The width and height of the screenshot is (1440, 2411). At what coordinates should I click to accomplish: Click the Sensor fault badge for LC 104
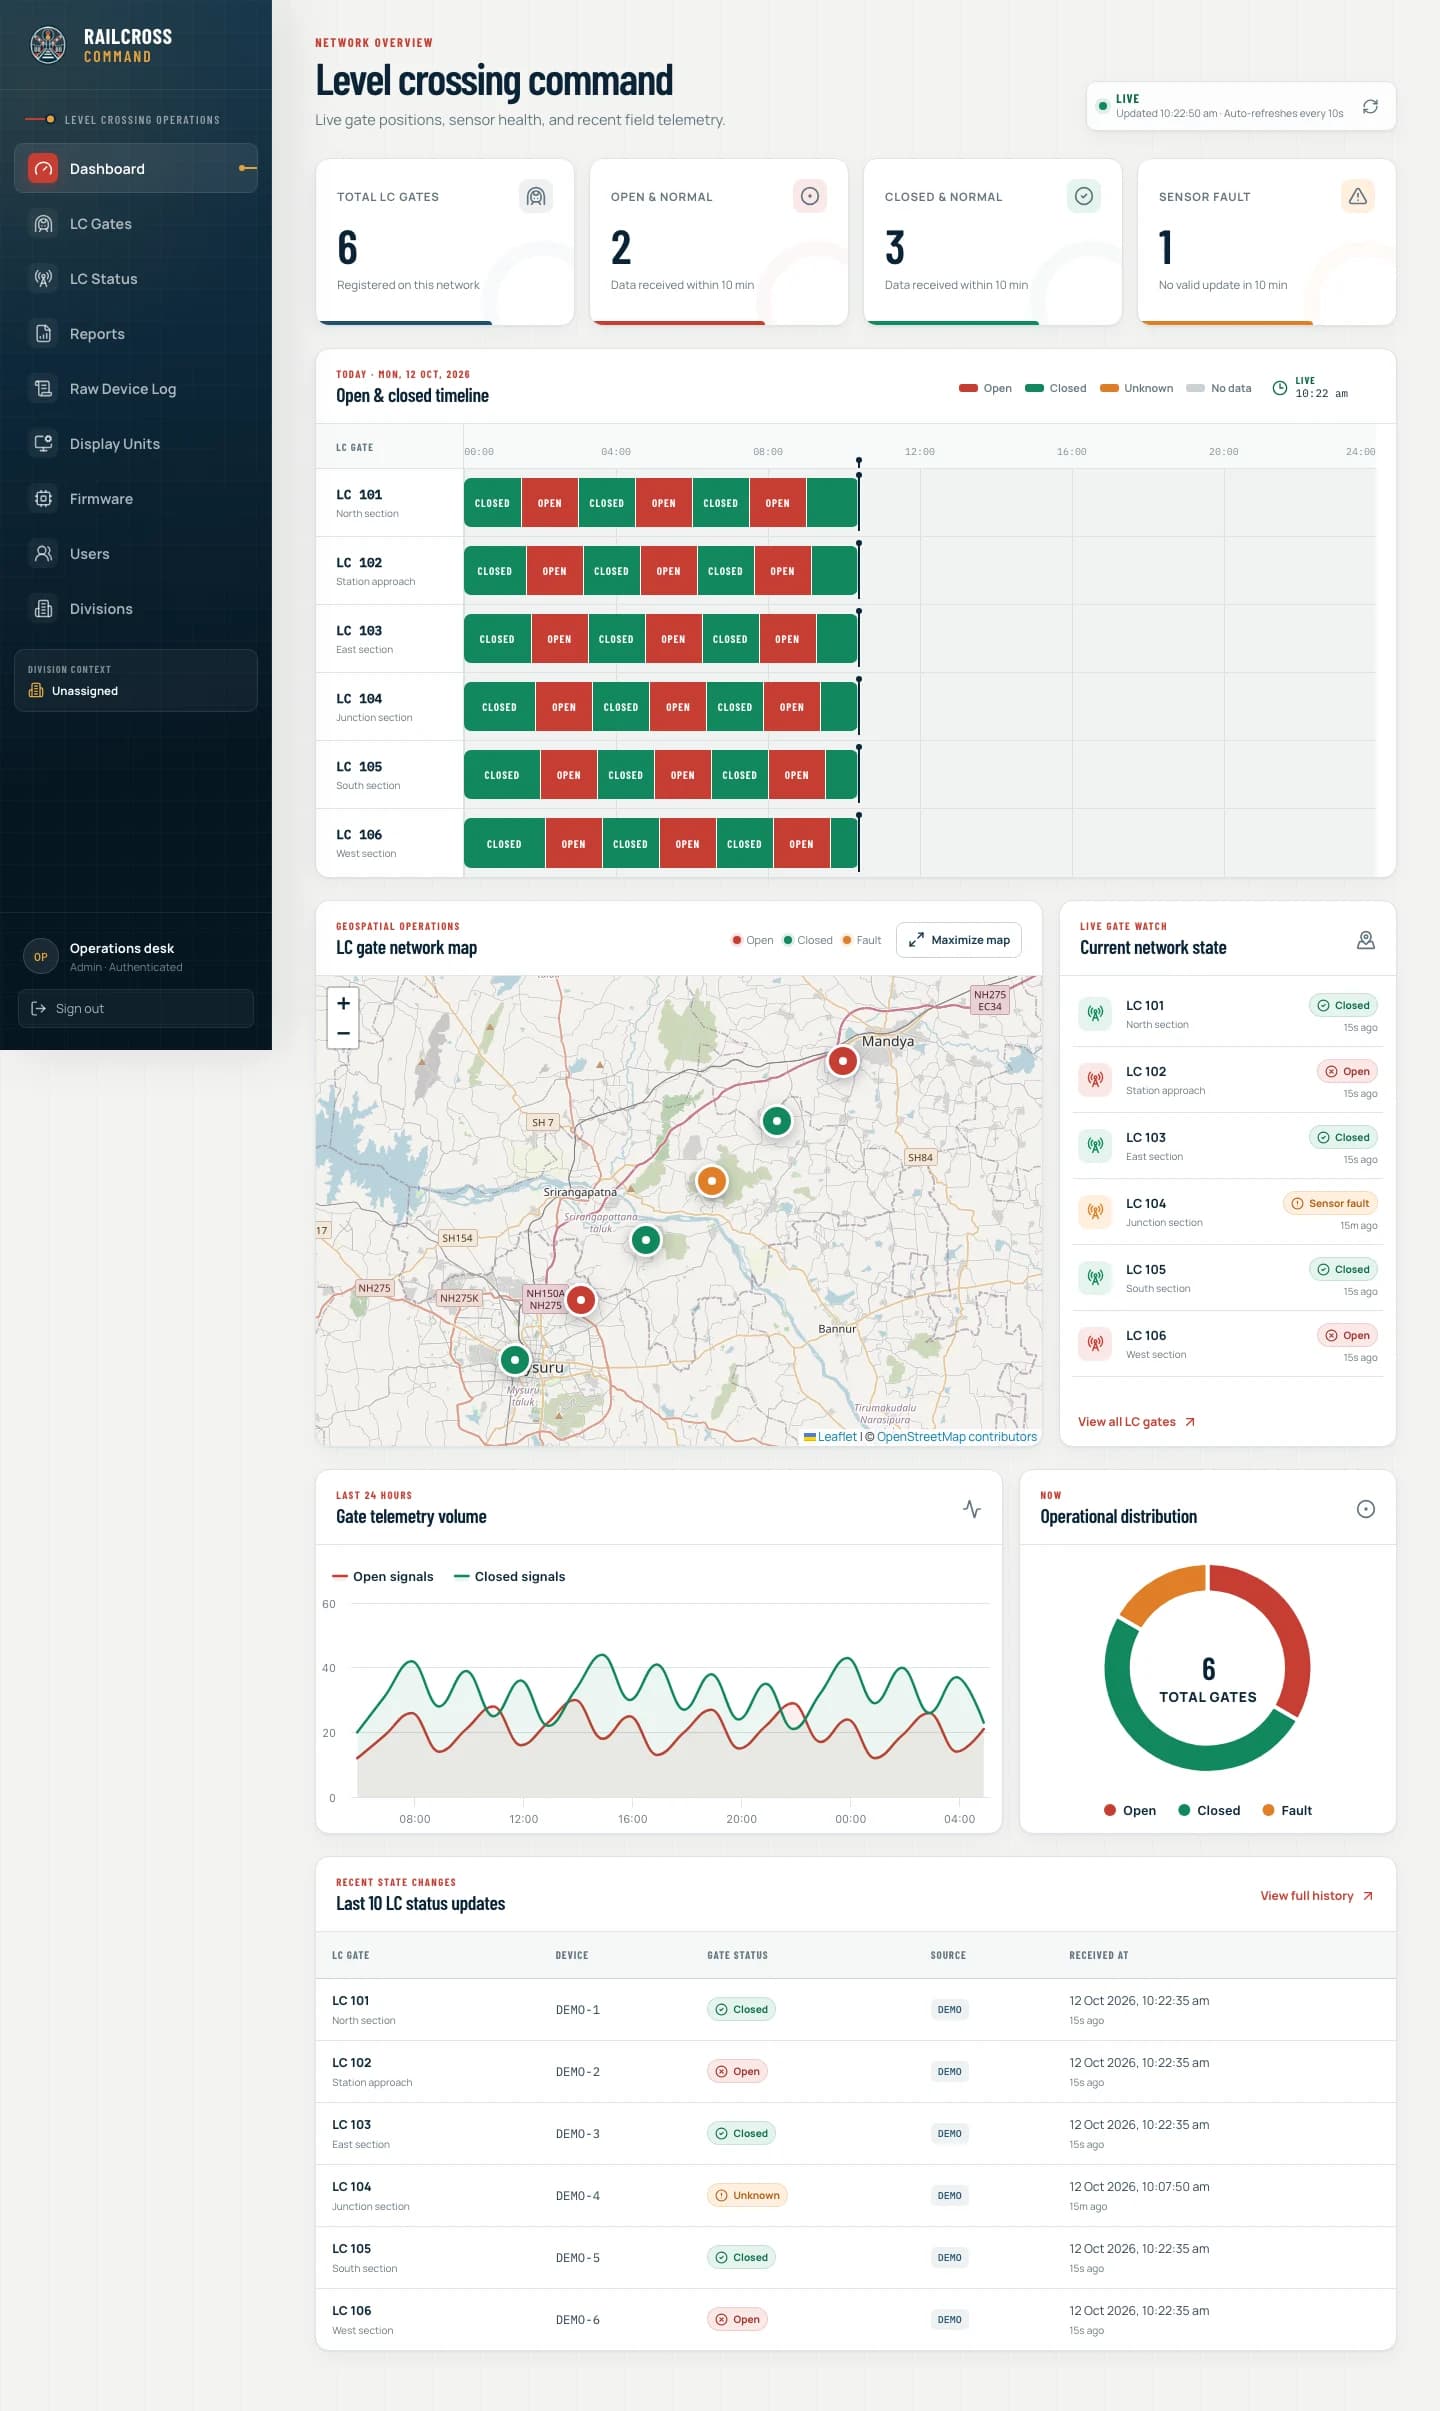pos(1331,1203)
